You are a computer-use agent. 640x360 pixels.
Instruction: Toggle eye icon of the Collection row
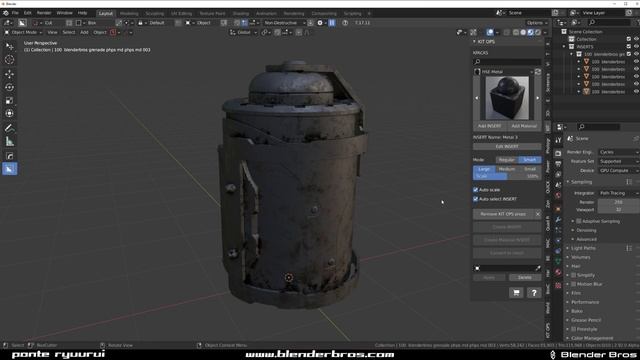click(x=636, y=39)
